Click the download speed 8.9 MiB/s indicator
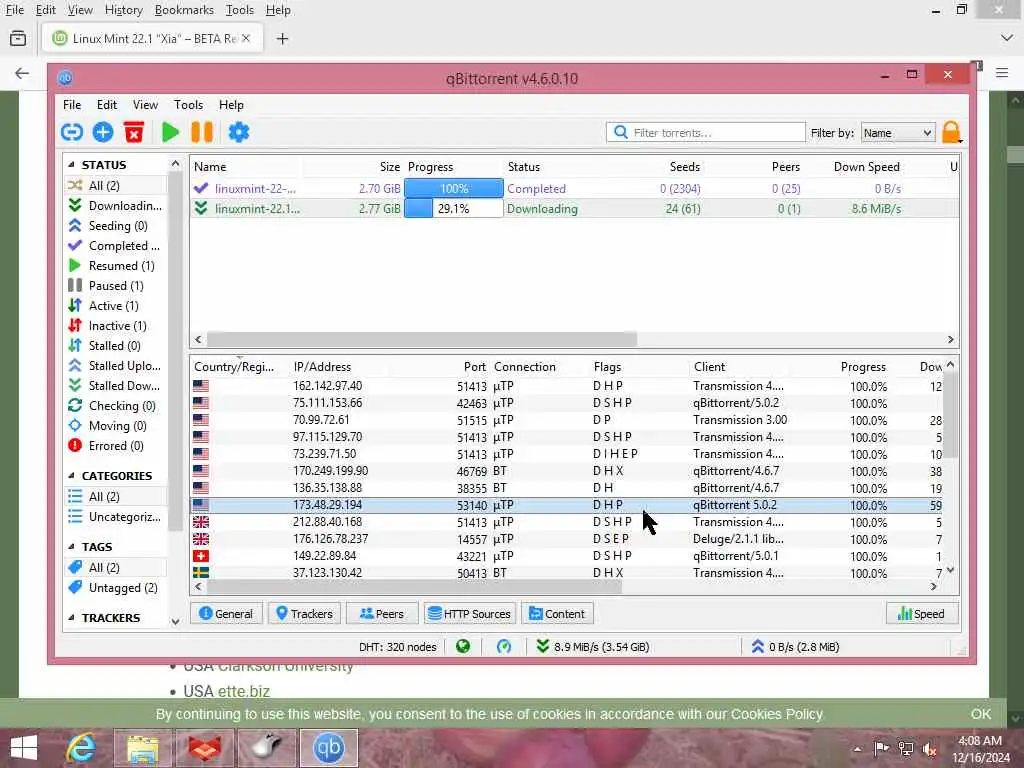This screenshot has height=768, width=1024. [x=592, y=647]
